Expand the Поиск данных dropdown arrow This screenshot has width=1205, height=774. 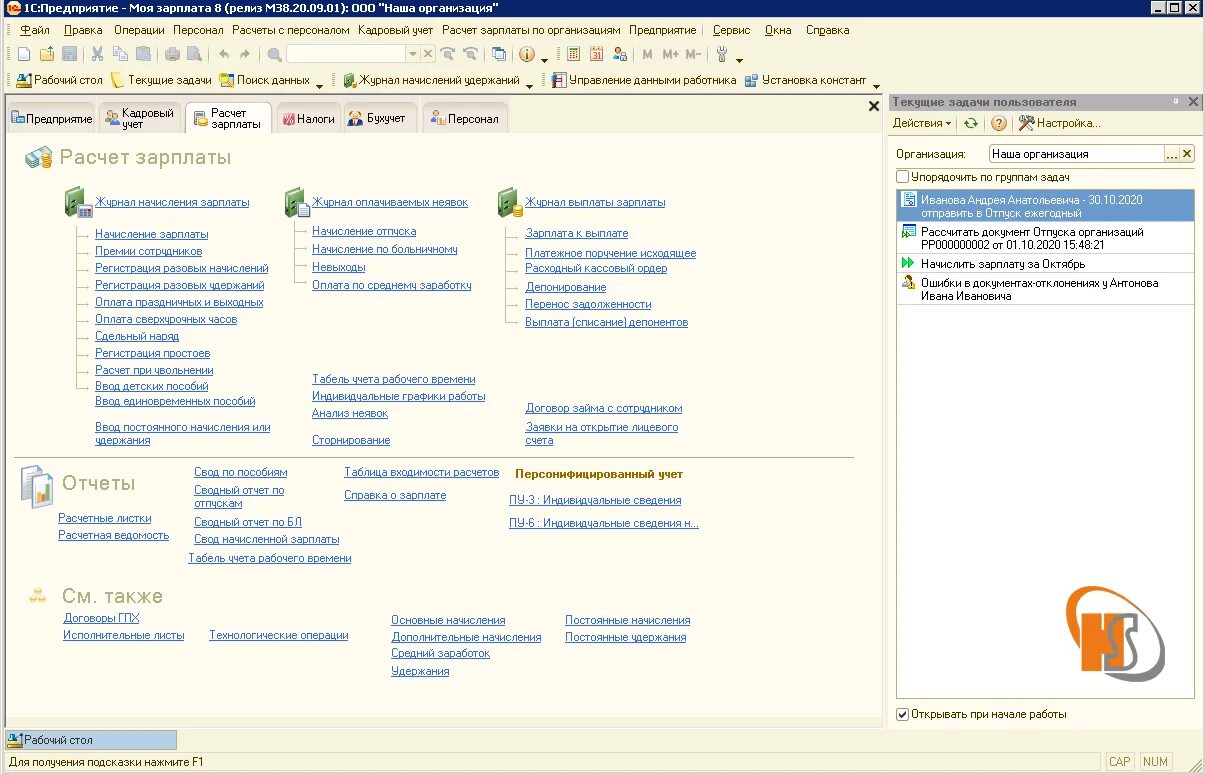[x=319, y=84]
